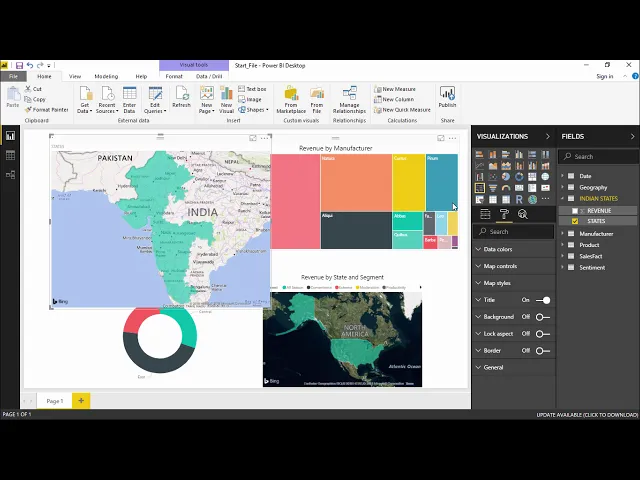Open the Get Data dropdown

[x=84, y=100]
